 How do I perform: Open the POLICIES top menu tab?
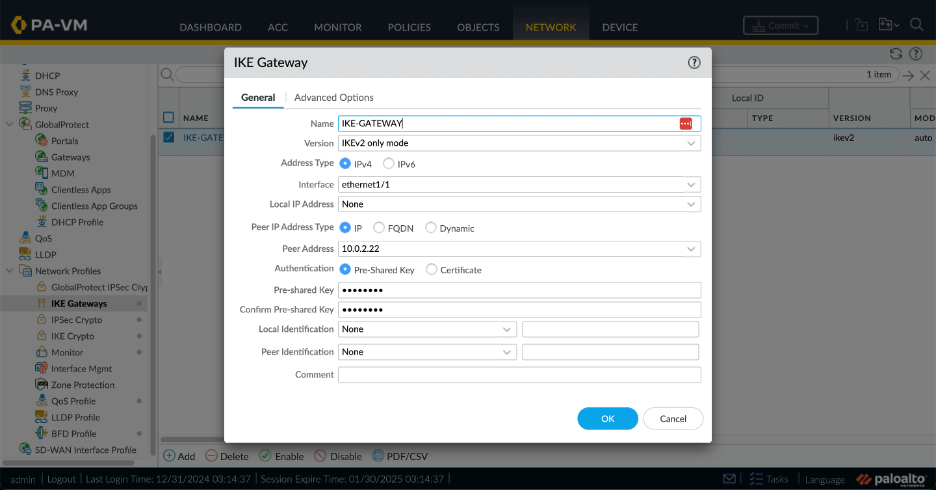coord(409,27)
